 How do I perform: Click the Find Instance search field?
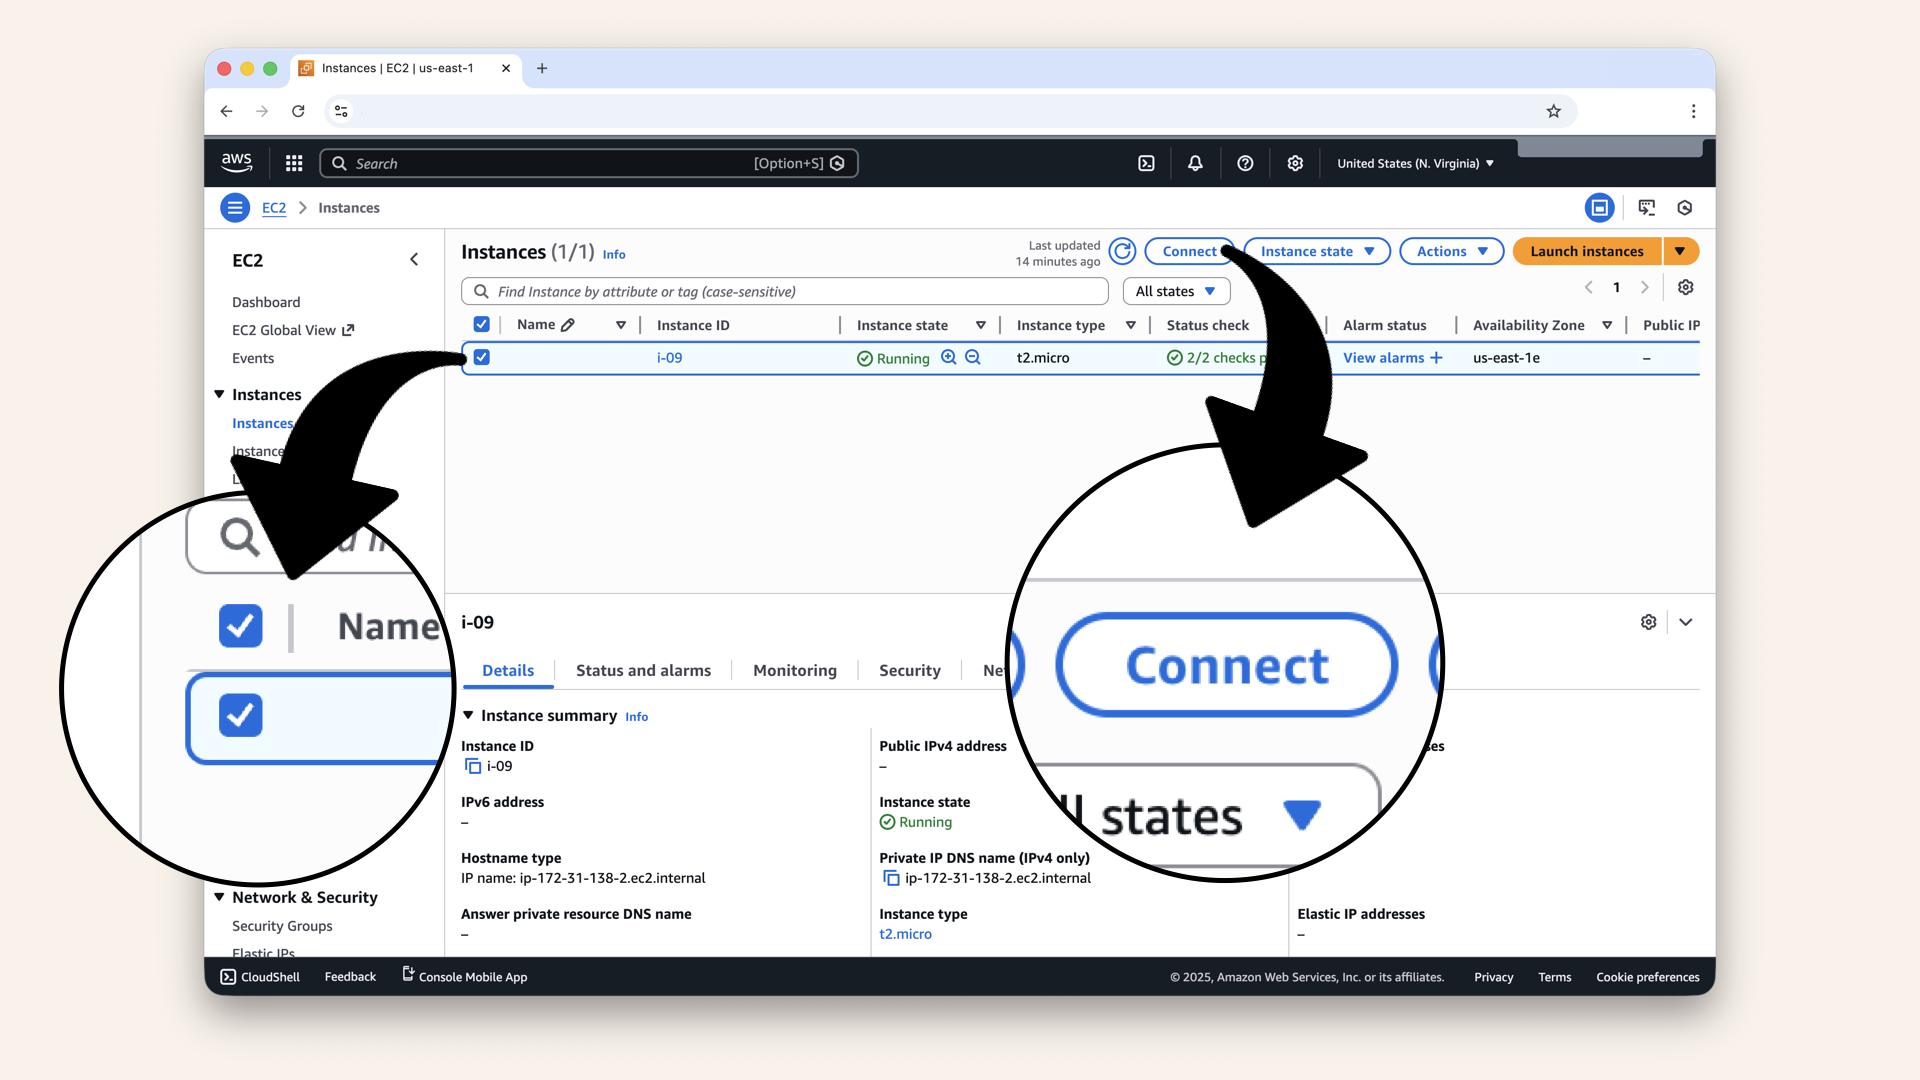tap(784, 291)
